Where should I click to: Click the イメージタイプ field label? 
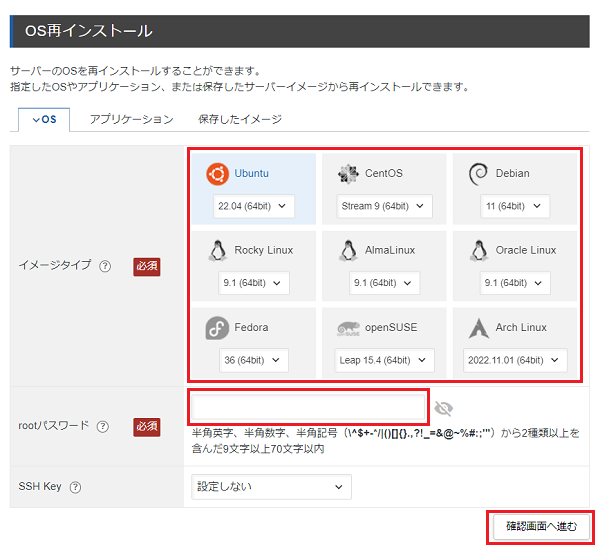tap(55, 265)
